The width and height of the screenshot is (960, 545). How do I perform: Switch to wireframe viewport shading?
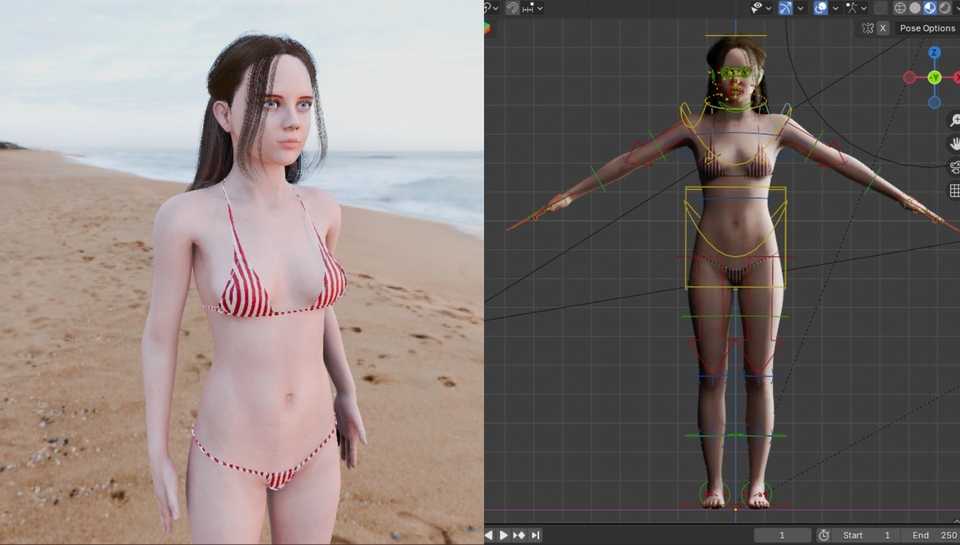pyautogui.click(x=900, y=8)
